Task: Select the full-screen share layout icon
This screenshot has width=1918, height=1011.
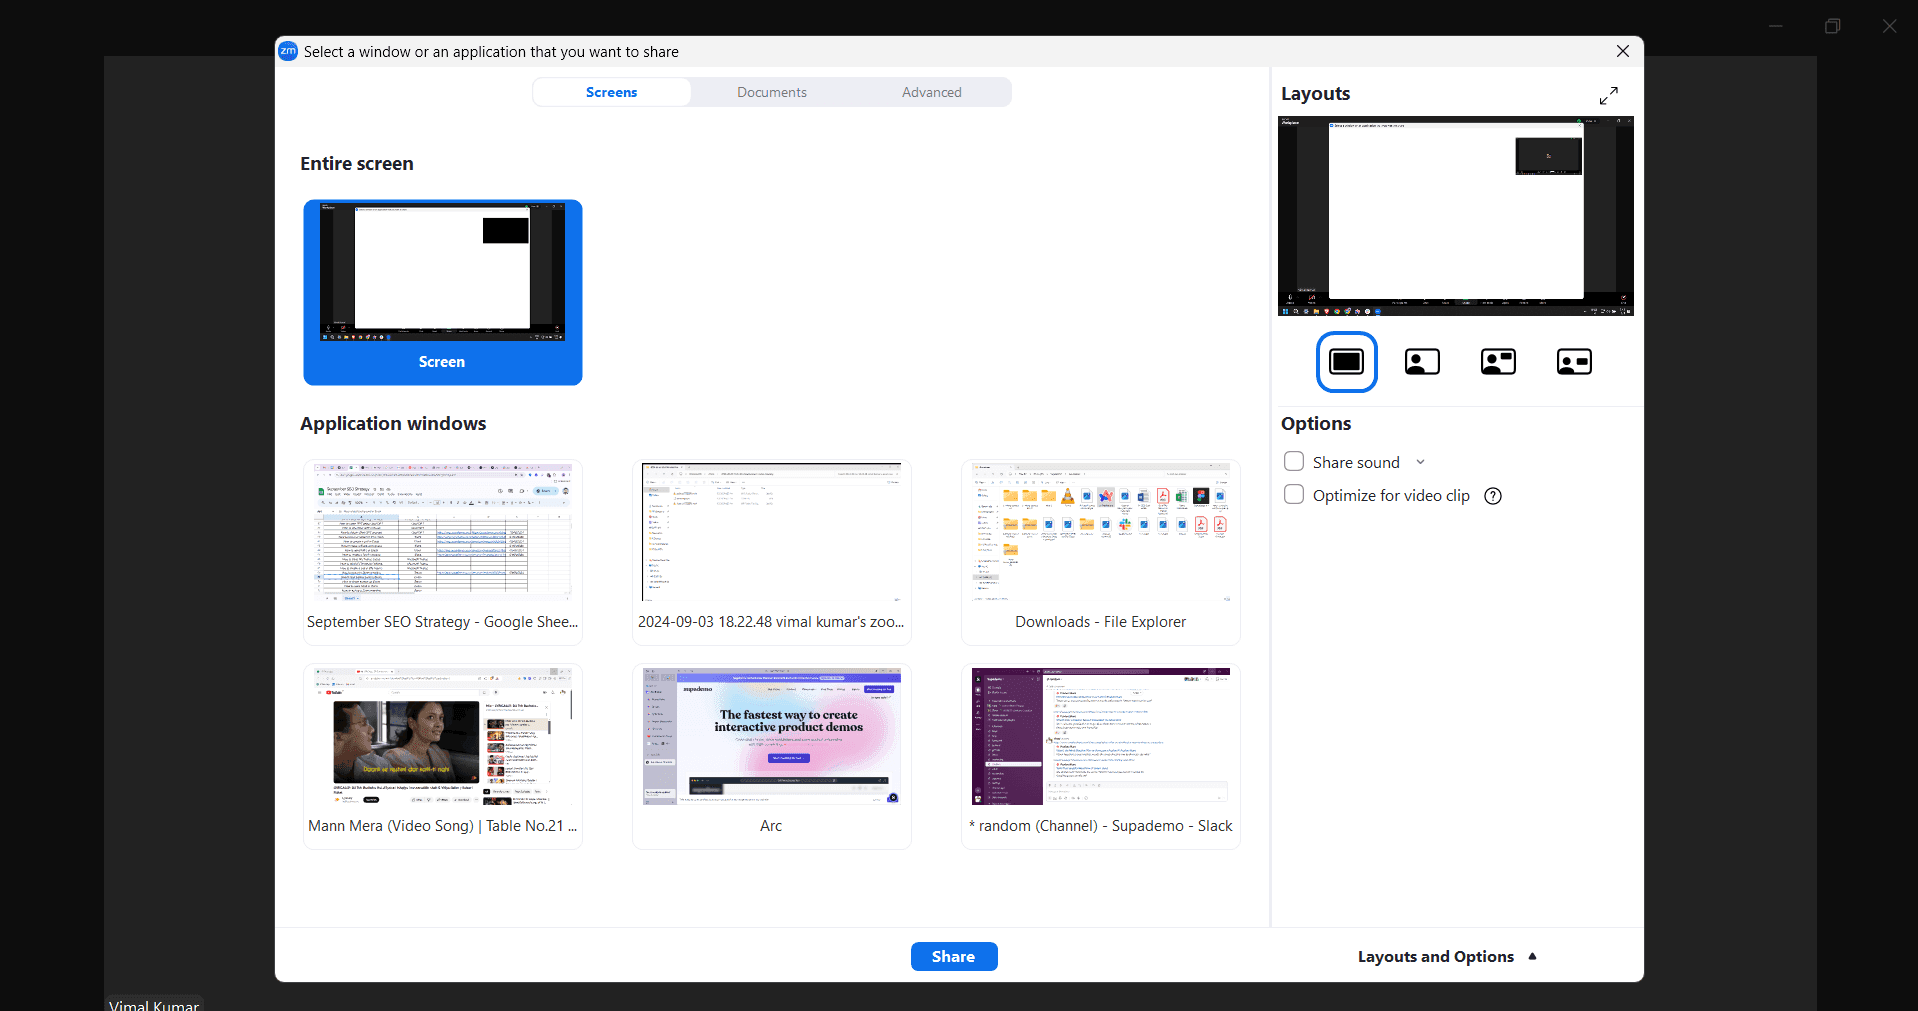Action: pyautogui.click(x=1346, y=361)
